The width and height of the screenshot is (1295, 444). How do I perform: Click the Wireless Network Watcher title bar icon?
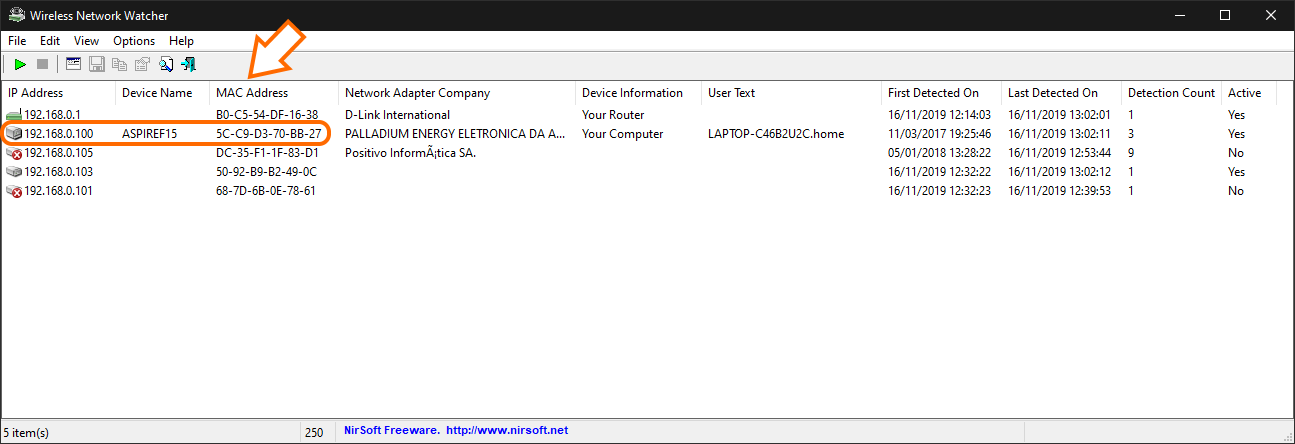coord(15,15)
